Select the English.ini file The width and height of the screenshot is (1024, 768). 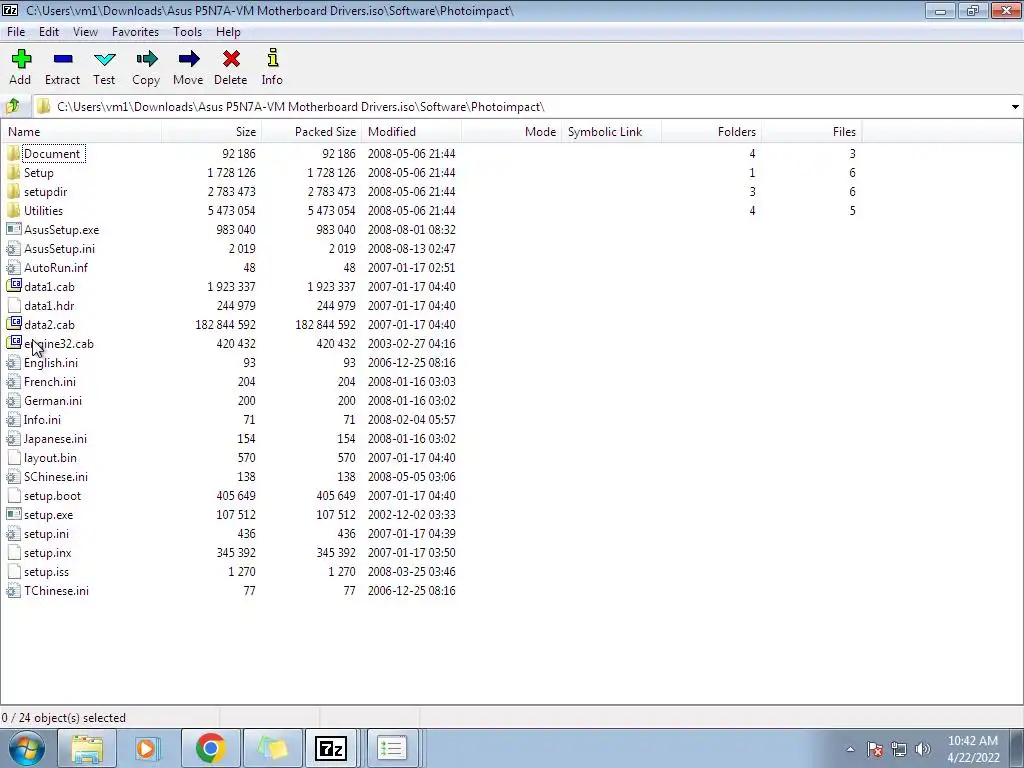(x=51, y=362)
